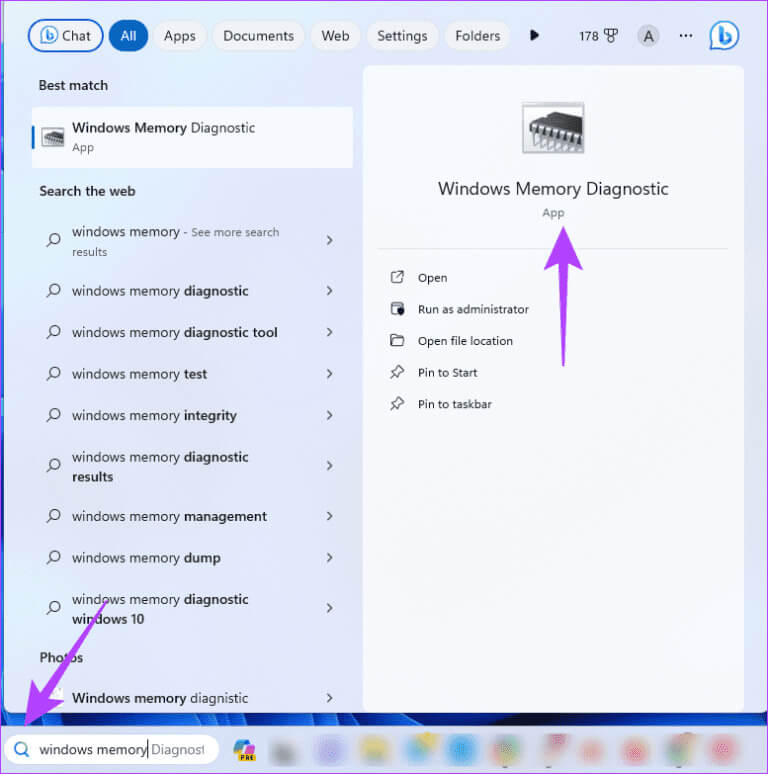Open the Windows Memory Diagnostic best match

(x=192, y=137)
